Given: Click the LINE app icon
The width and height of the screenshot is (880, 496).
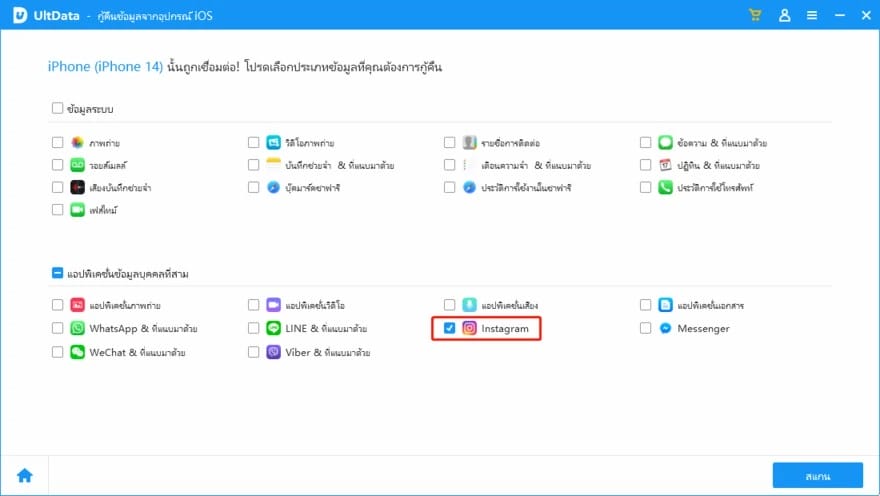Looking at the screenshot, I should tap(273, 328).
